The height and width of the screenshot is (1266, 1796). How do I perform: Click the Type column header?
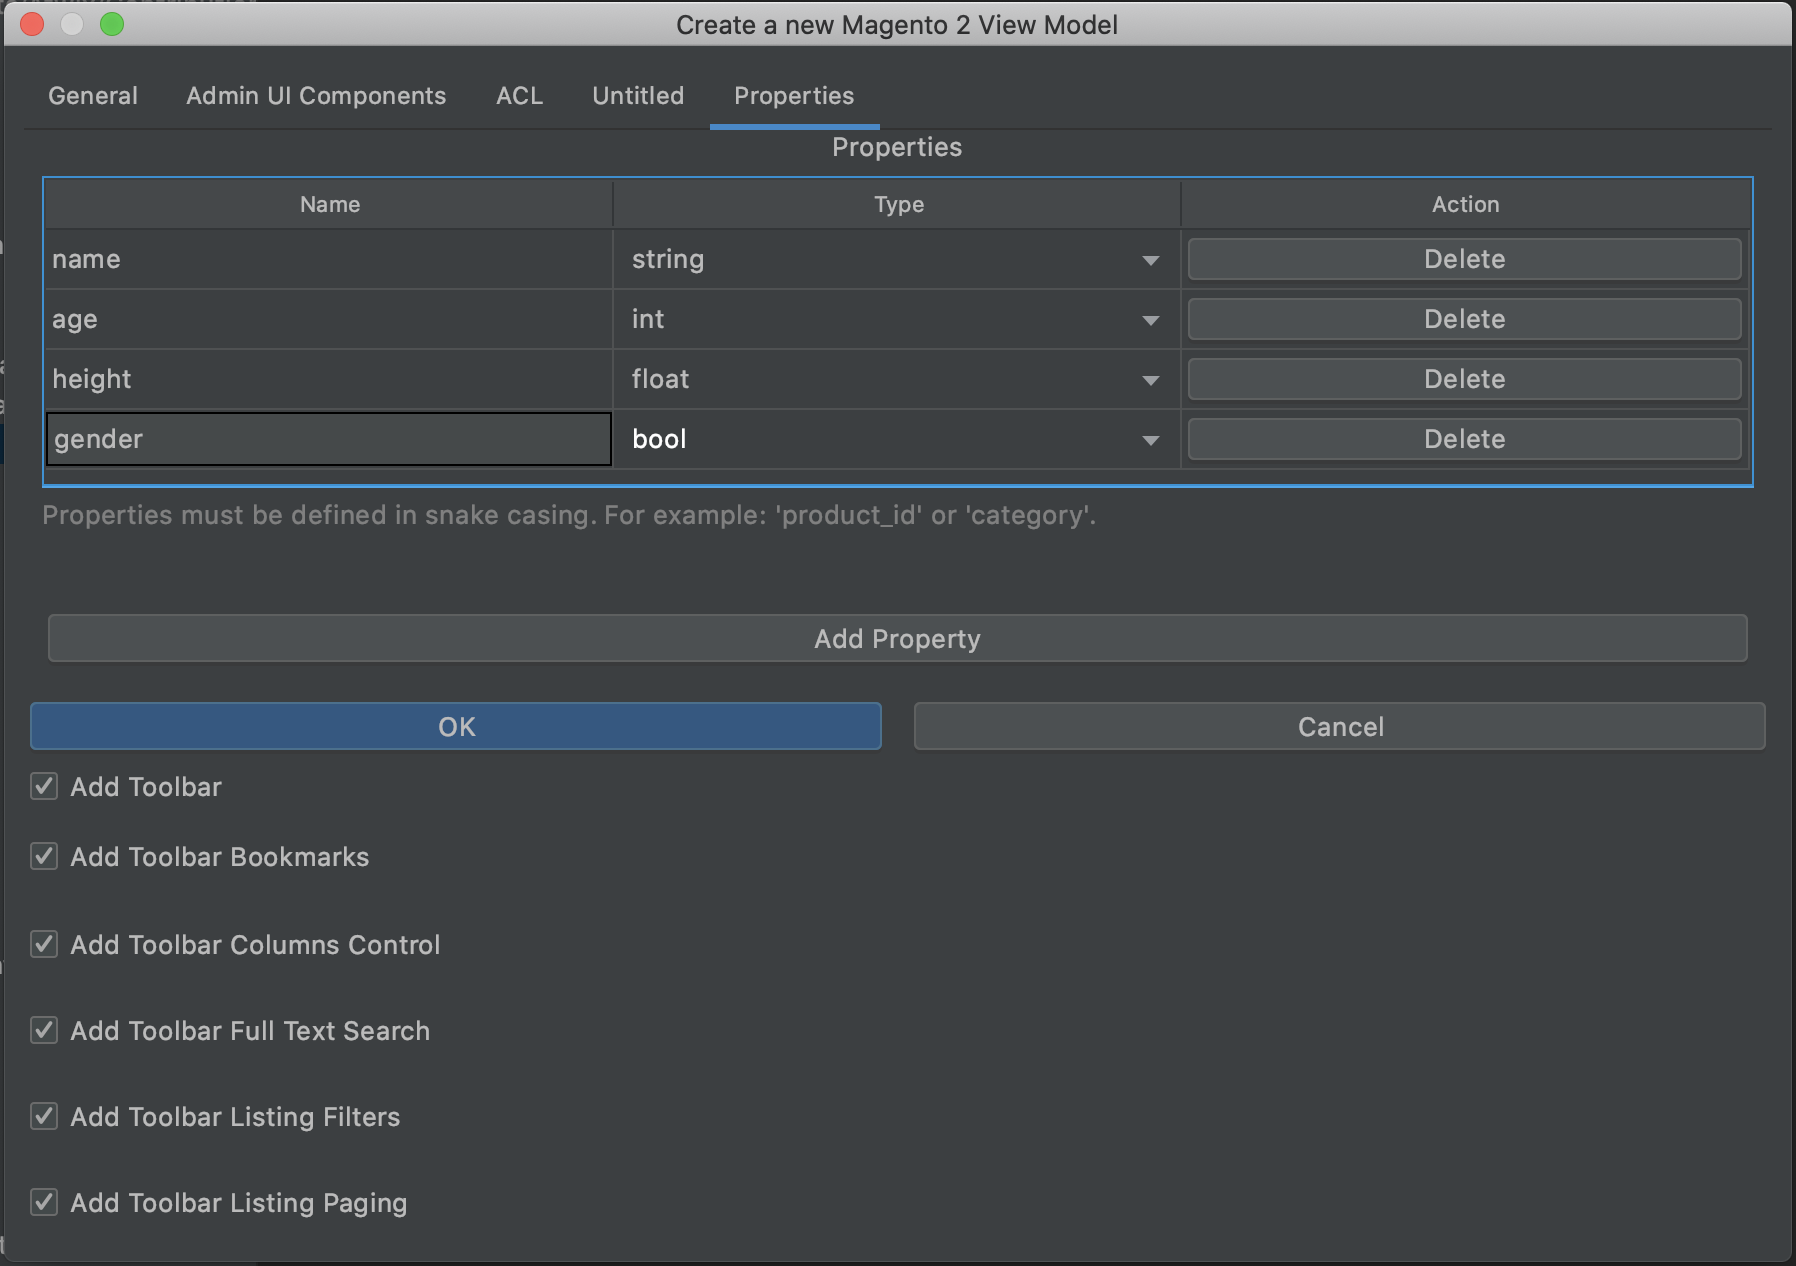[897, 205]
